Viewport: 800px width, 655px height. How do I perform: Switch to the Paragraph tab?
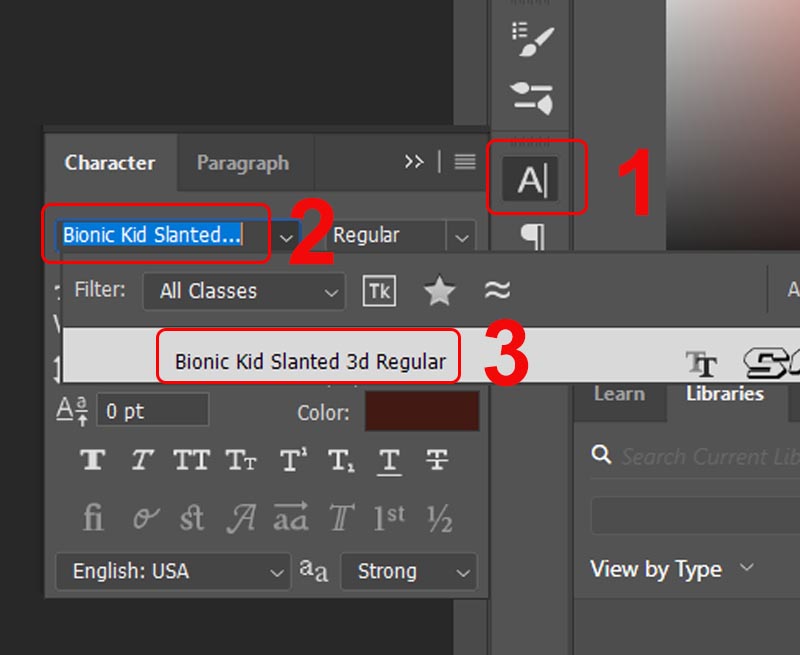pos(244,162)
